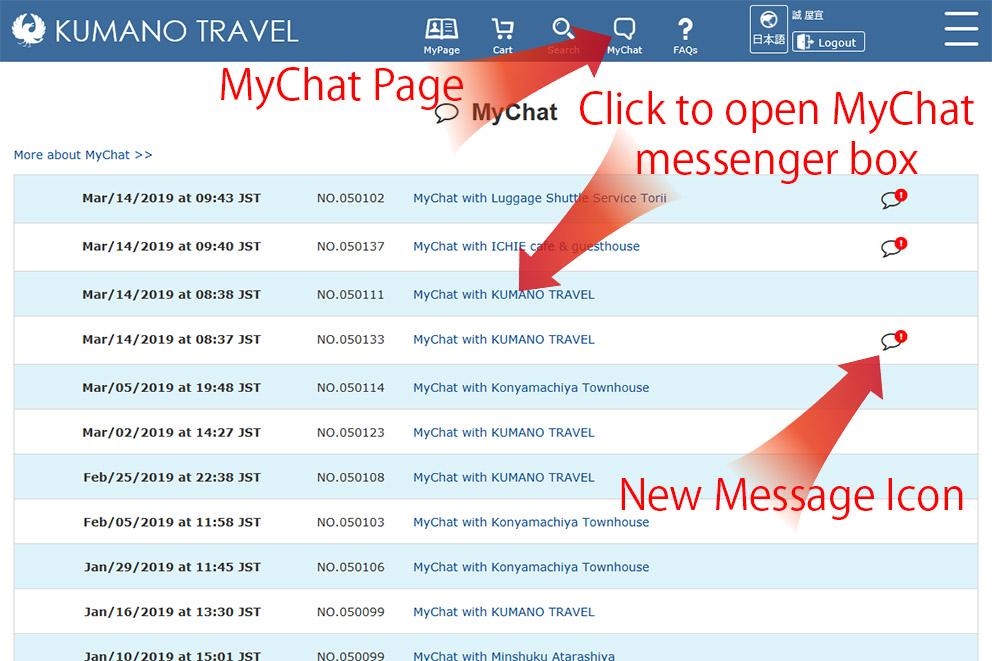Click chat number NO.050108
The height and width of the screenshot is (661, 992).
(350, 478)
